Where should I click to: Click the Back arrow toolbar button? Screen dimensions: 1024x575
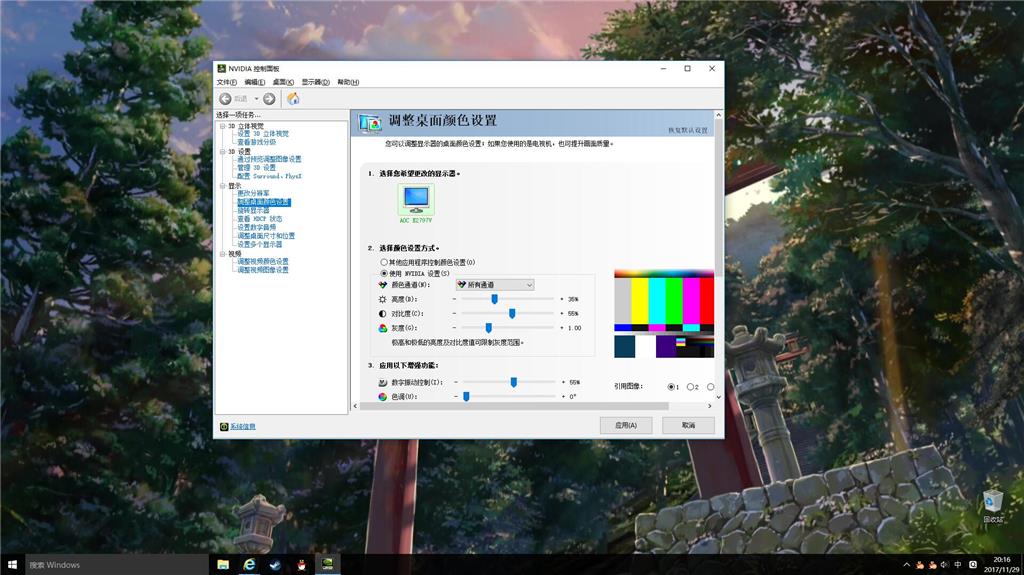(225, 99)
